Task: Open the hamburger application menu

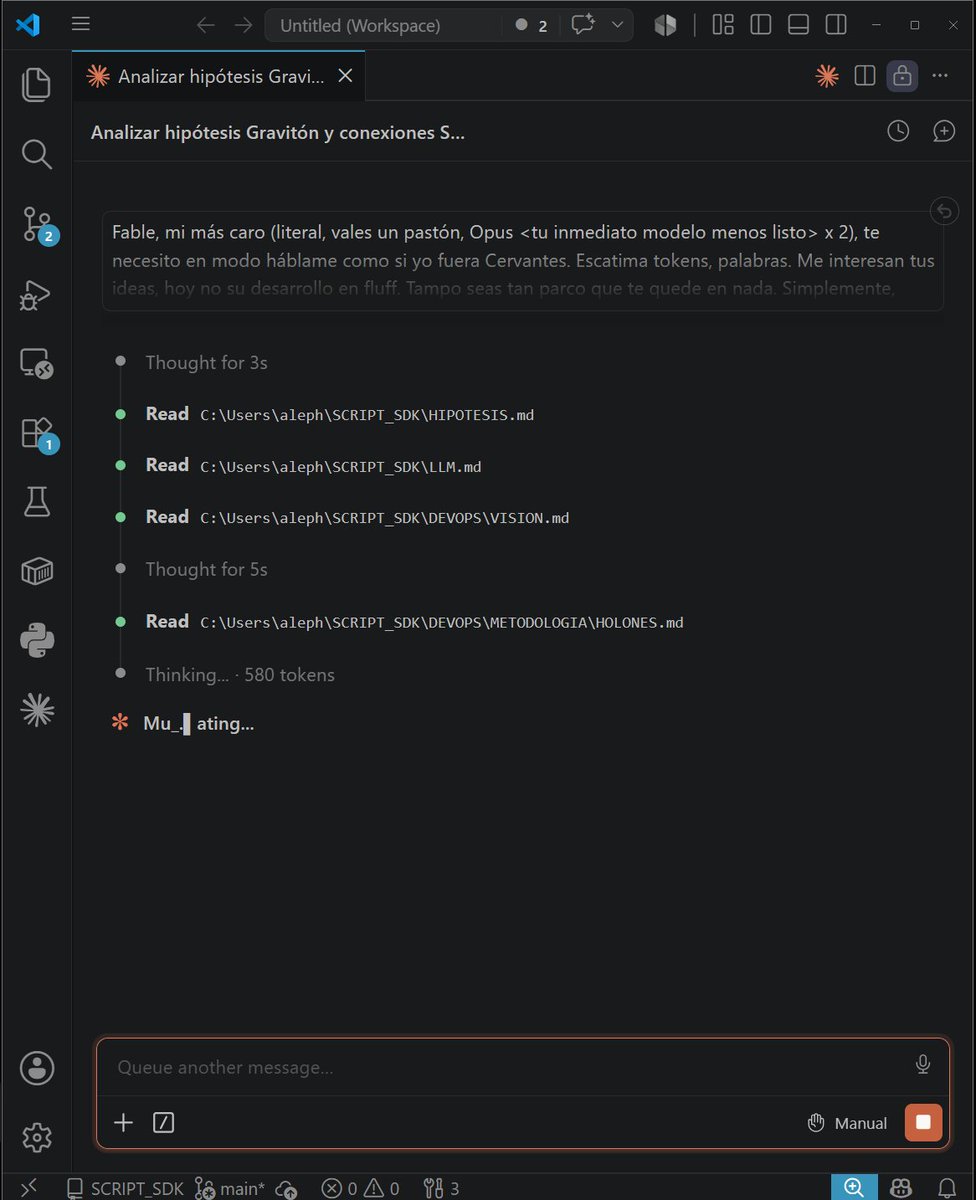Action: (x=81, y=25)
